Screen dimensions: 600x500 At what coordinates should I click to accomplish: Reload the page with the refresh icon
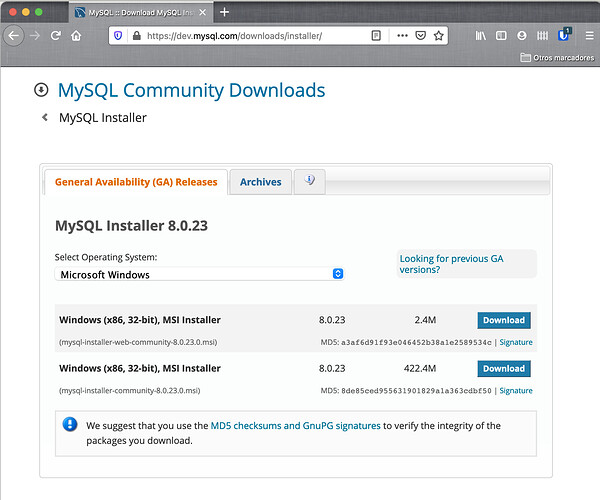56,36
